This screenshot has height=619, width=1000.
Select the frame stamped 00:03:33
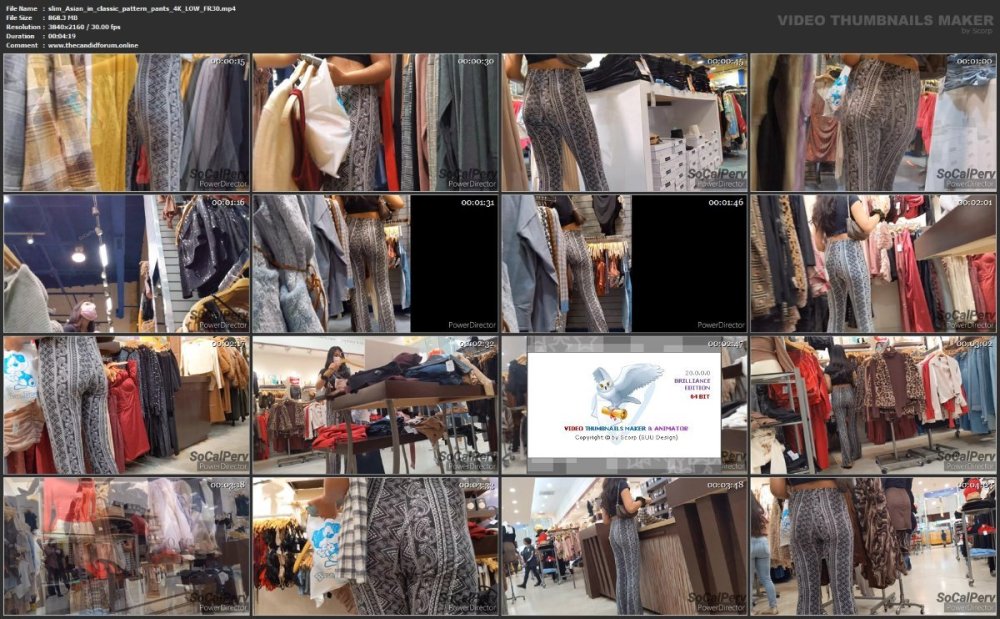pos(375,547)
